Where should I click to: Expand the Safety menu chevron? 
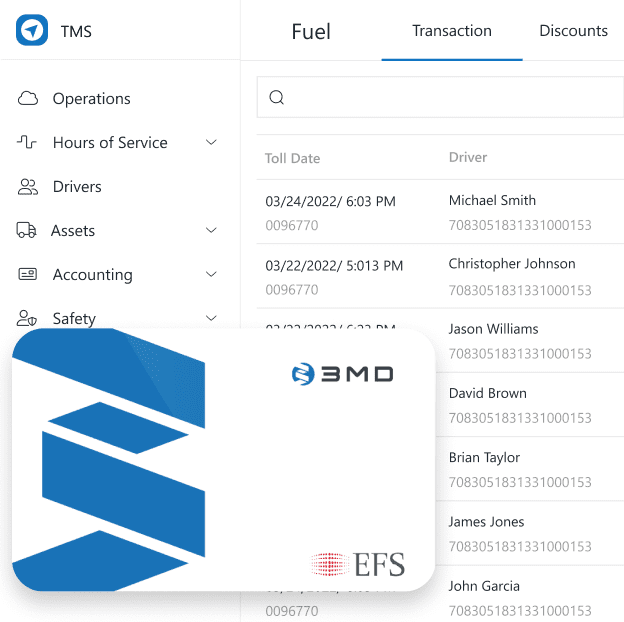(x=211, y=318)
